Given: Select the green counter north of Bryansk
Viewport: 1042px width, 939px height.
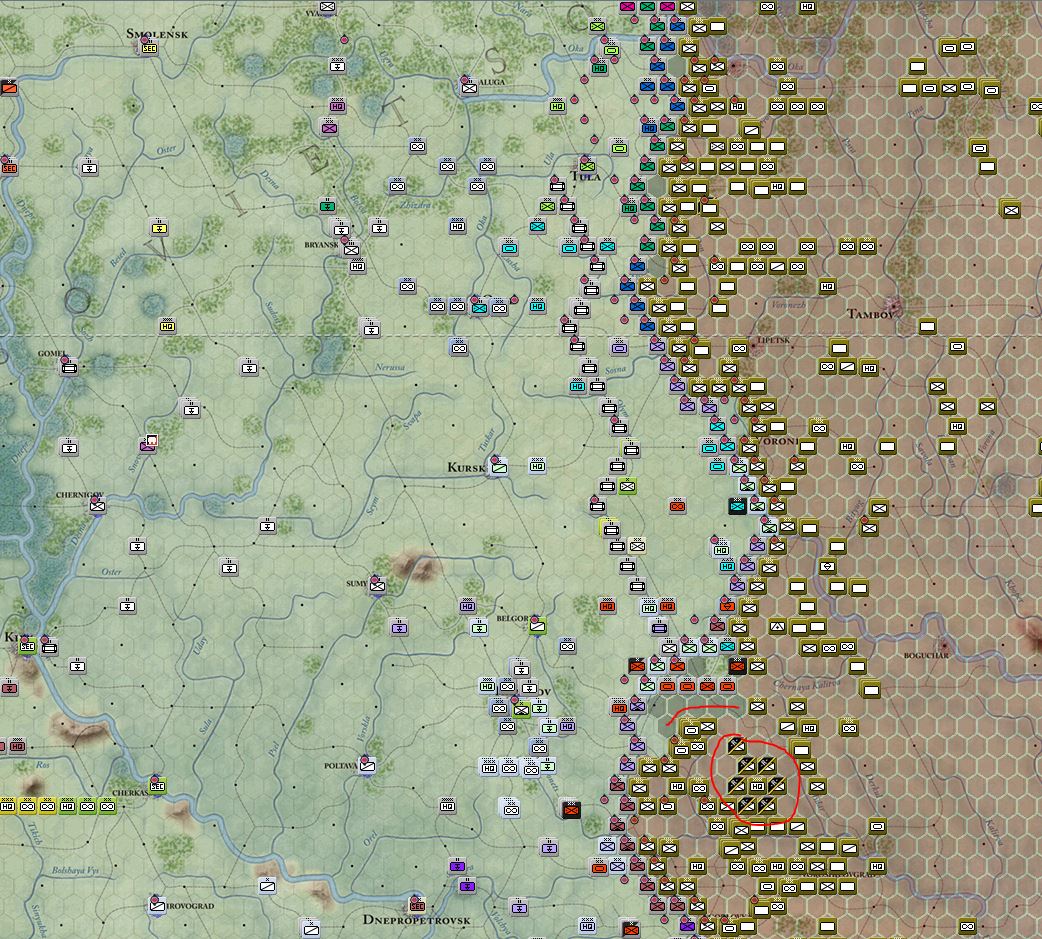Looking at the screenshot, I should pos(327,206).
